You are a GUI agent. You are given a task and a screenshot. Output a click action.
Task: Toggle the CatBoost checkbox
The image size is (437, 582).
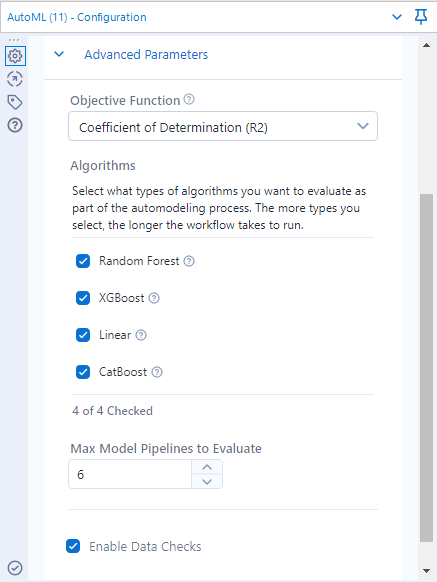click(83, 372)
